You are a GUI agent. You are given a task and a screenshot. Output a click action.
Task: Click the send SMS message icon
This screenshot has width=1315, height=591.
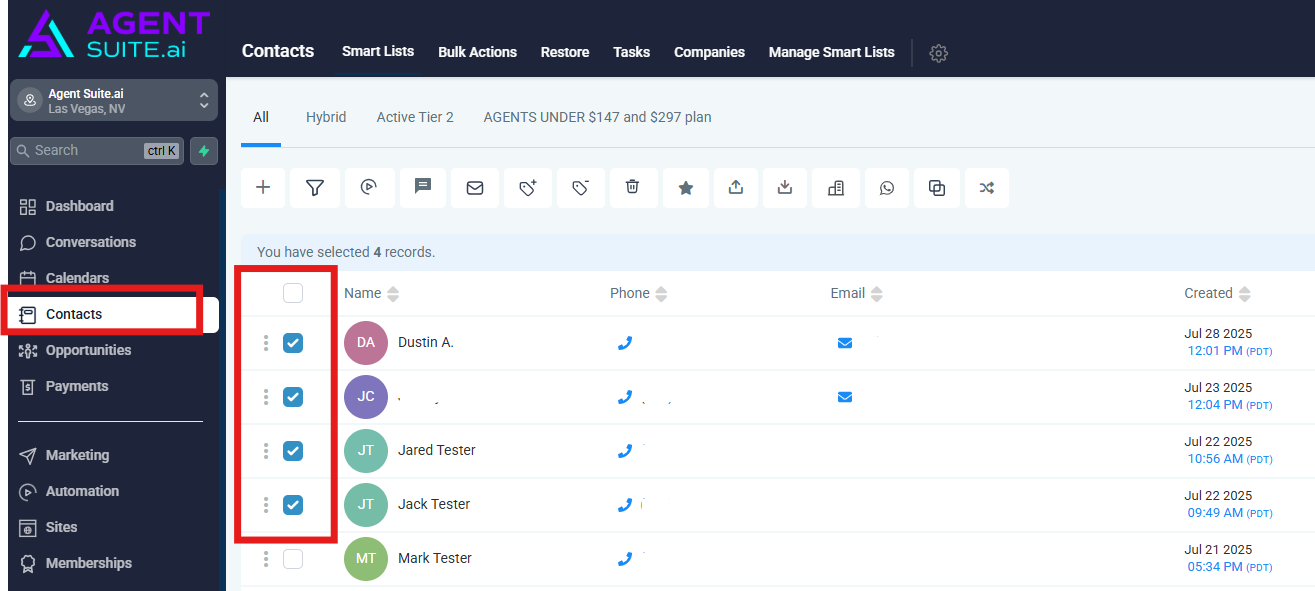[x=423, y=187]
